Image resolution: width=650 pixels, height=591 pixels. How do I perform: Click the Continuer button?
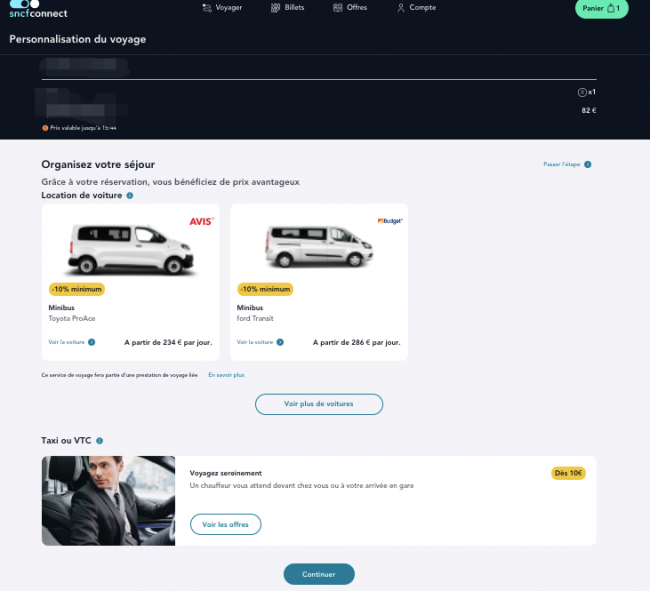point(319,574)
